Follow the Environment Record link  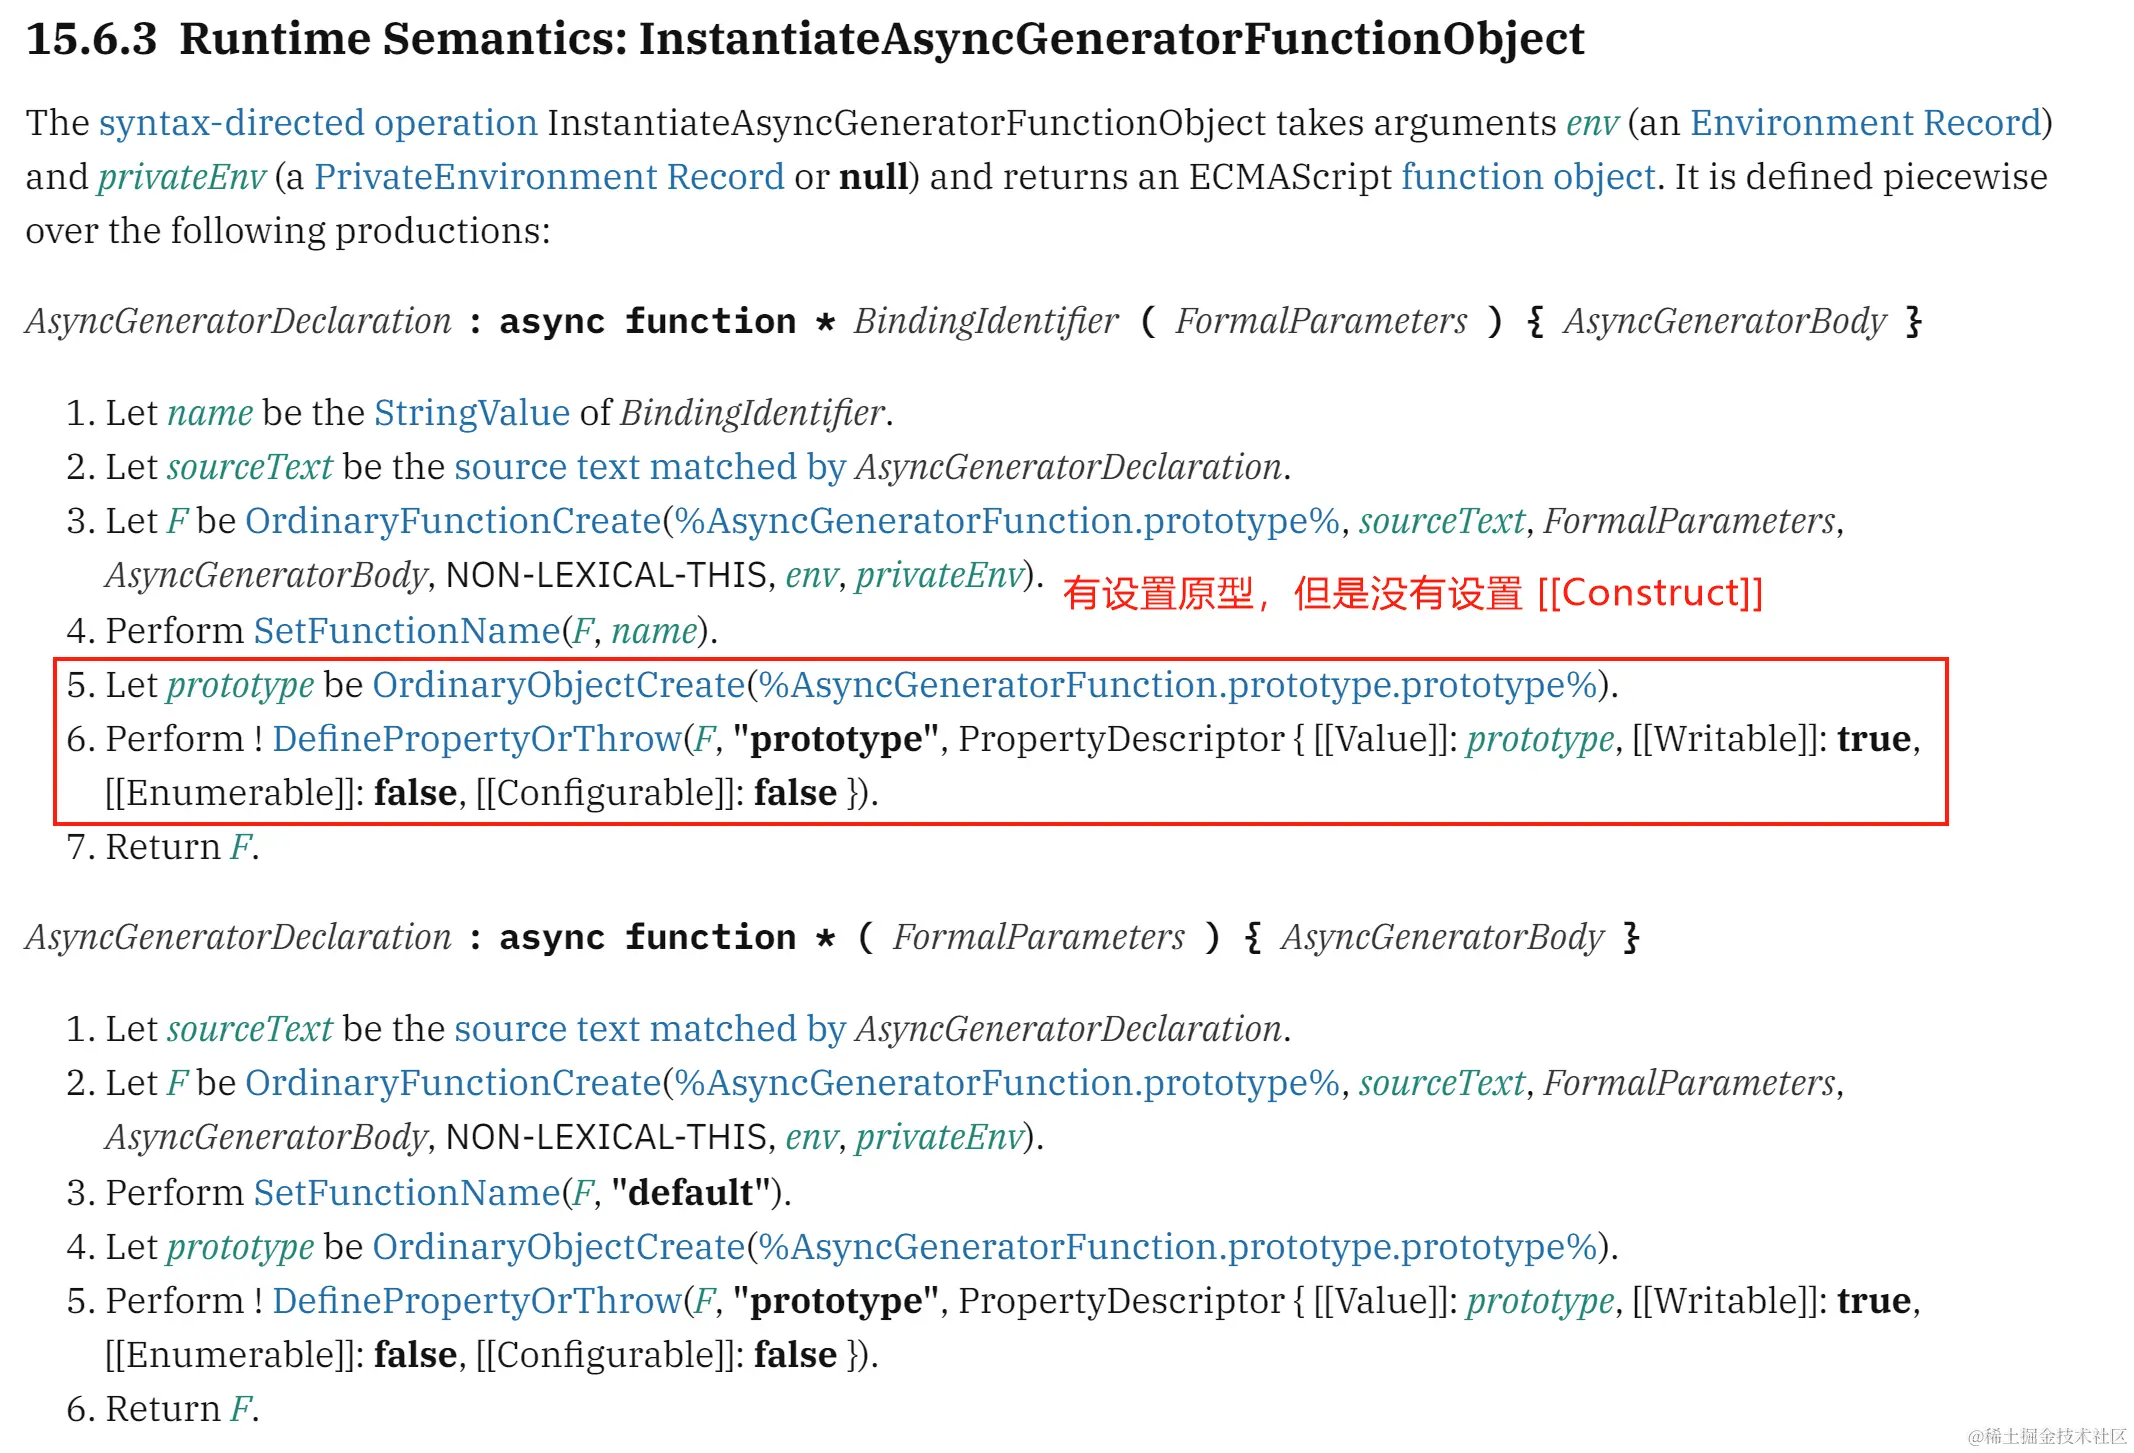[1865, 123]
